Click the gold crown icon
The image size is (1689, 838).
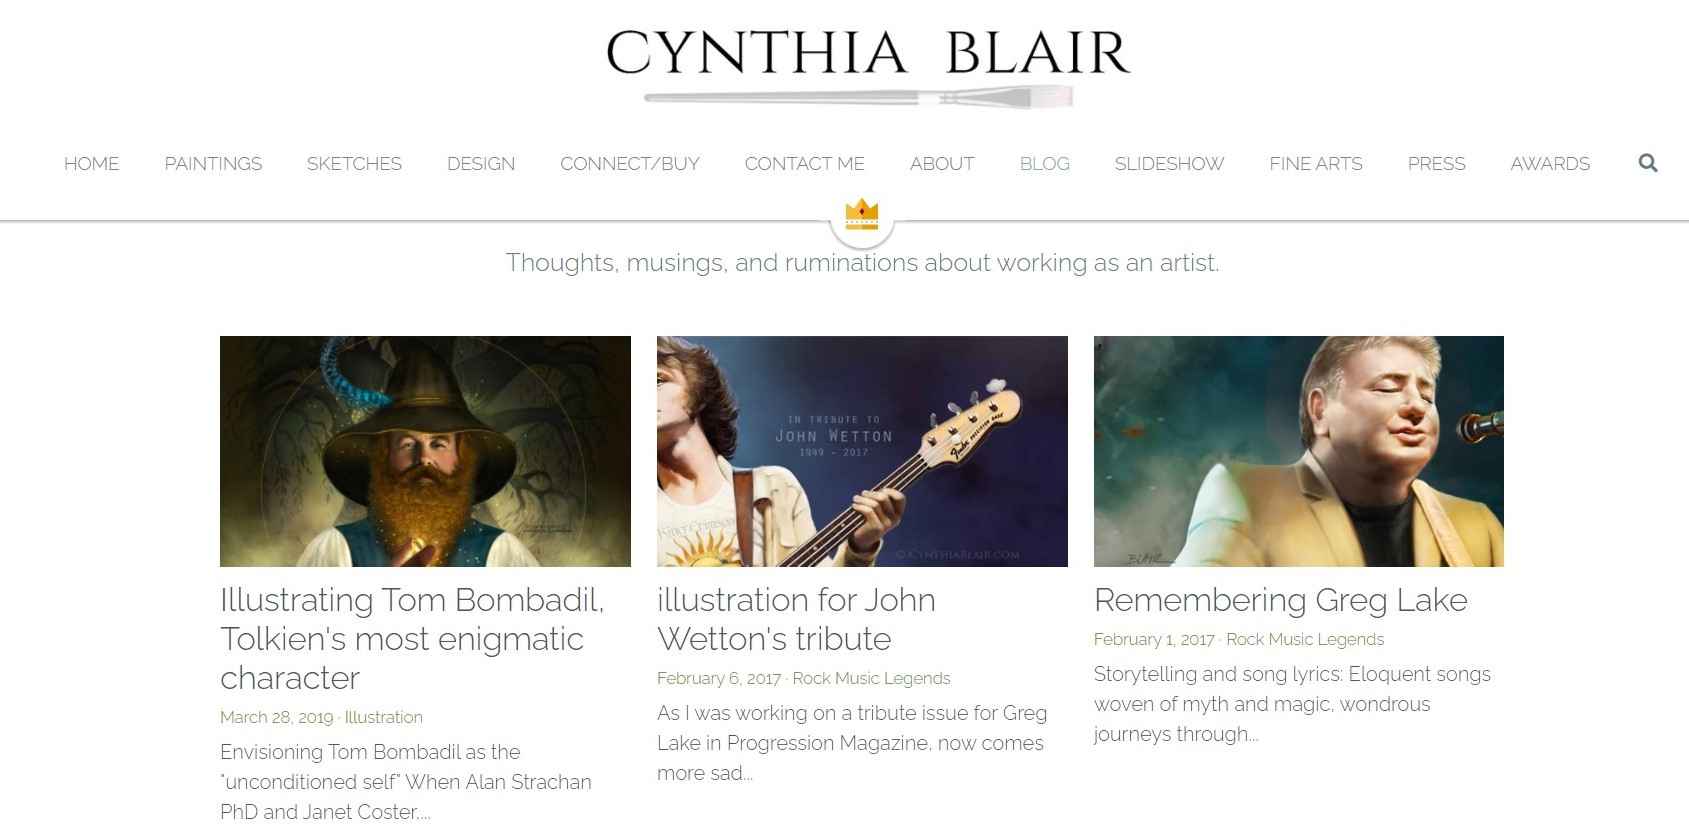[861, 214]
